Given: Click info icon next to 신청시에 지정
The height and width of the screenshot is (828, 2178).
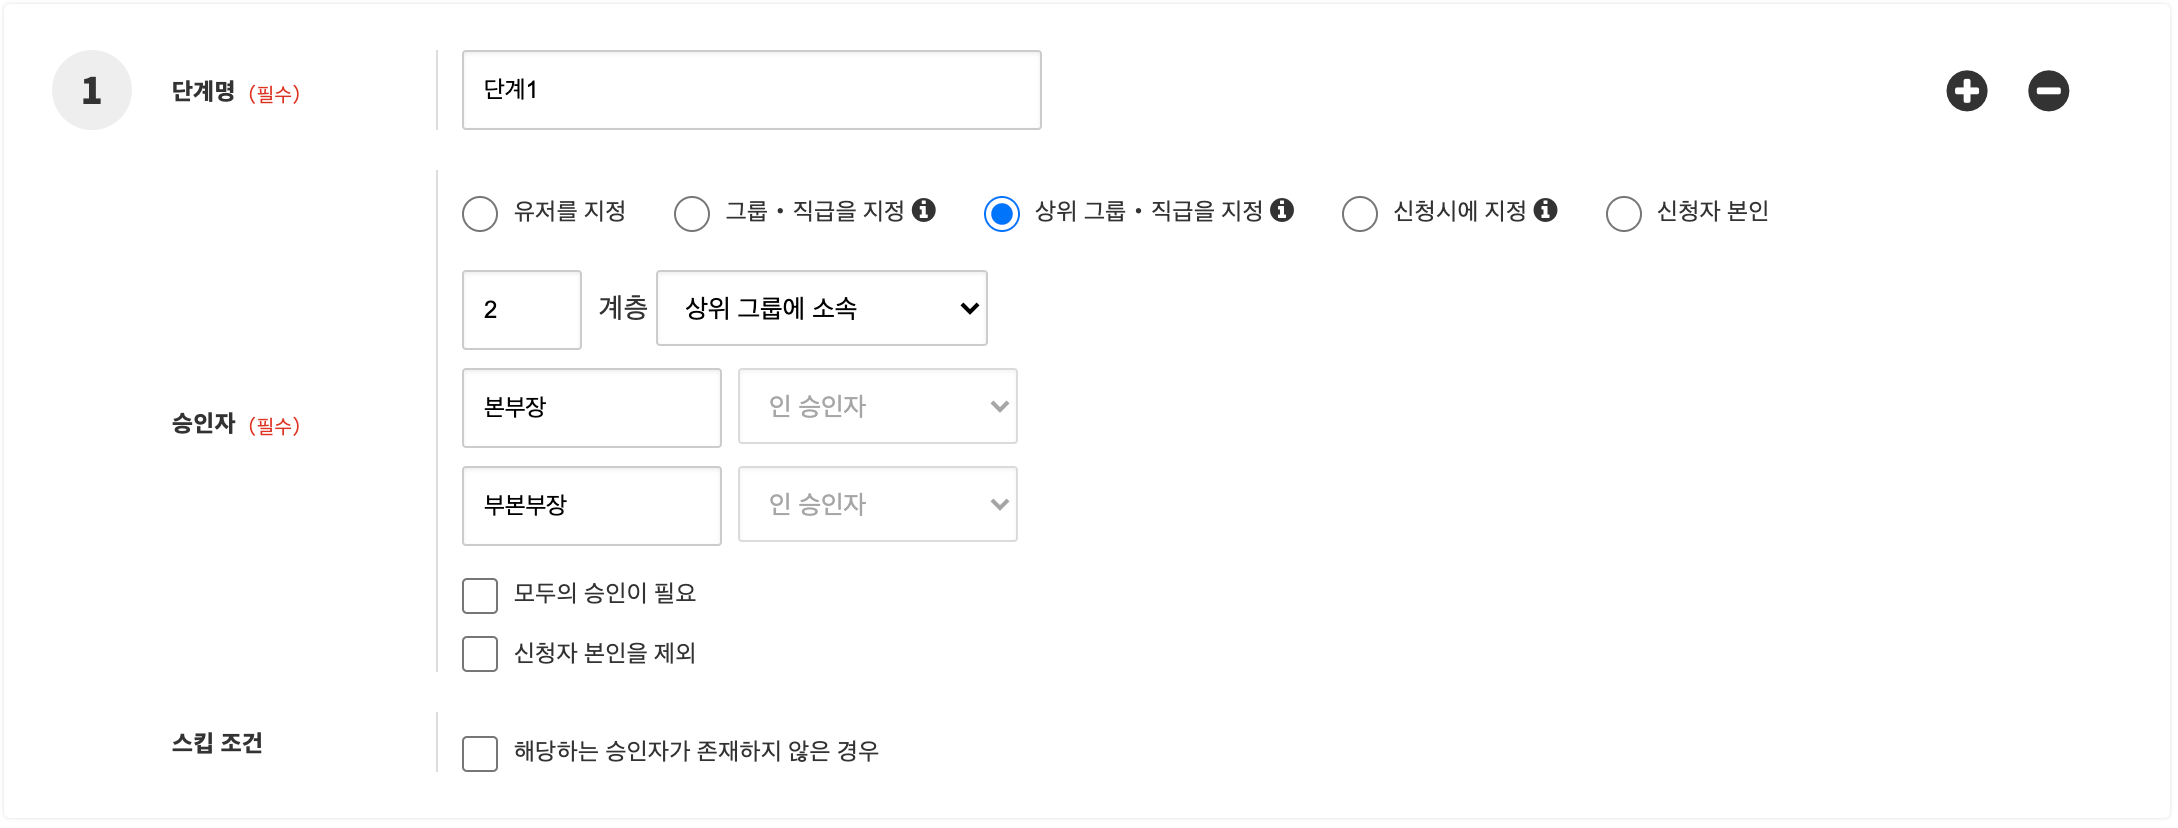Looking at the screenshot, I should pyautogui.click(x=1545, y=210).
